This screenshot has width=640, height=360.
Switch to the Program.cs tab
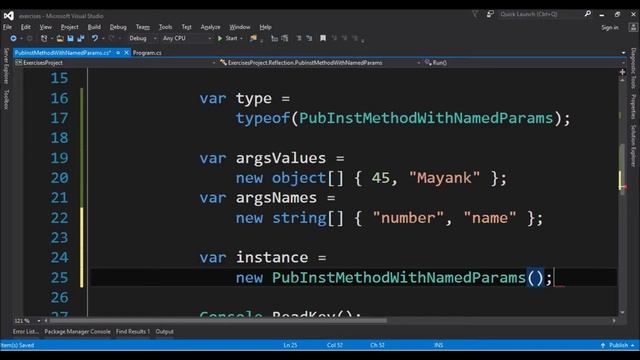pyautogui.click(x=147, y=53)
